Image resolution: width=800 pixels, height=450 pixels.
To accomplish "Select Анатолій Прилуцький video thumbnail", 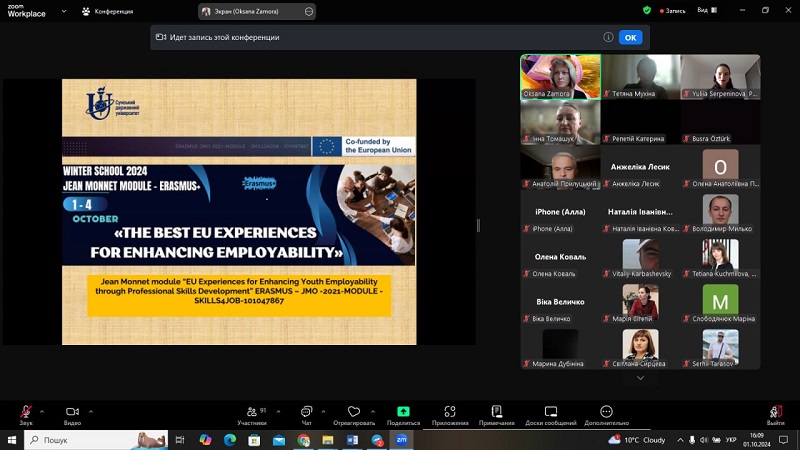I will (x=560, y=167).
